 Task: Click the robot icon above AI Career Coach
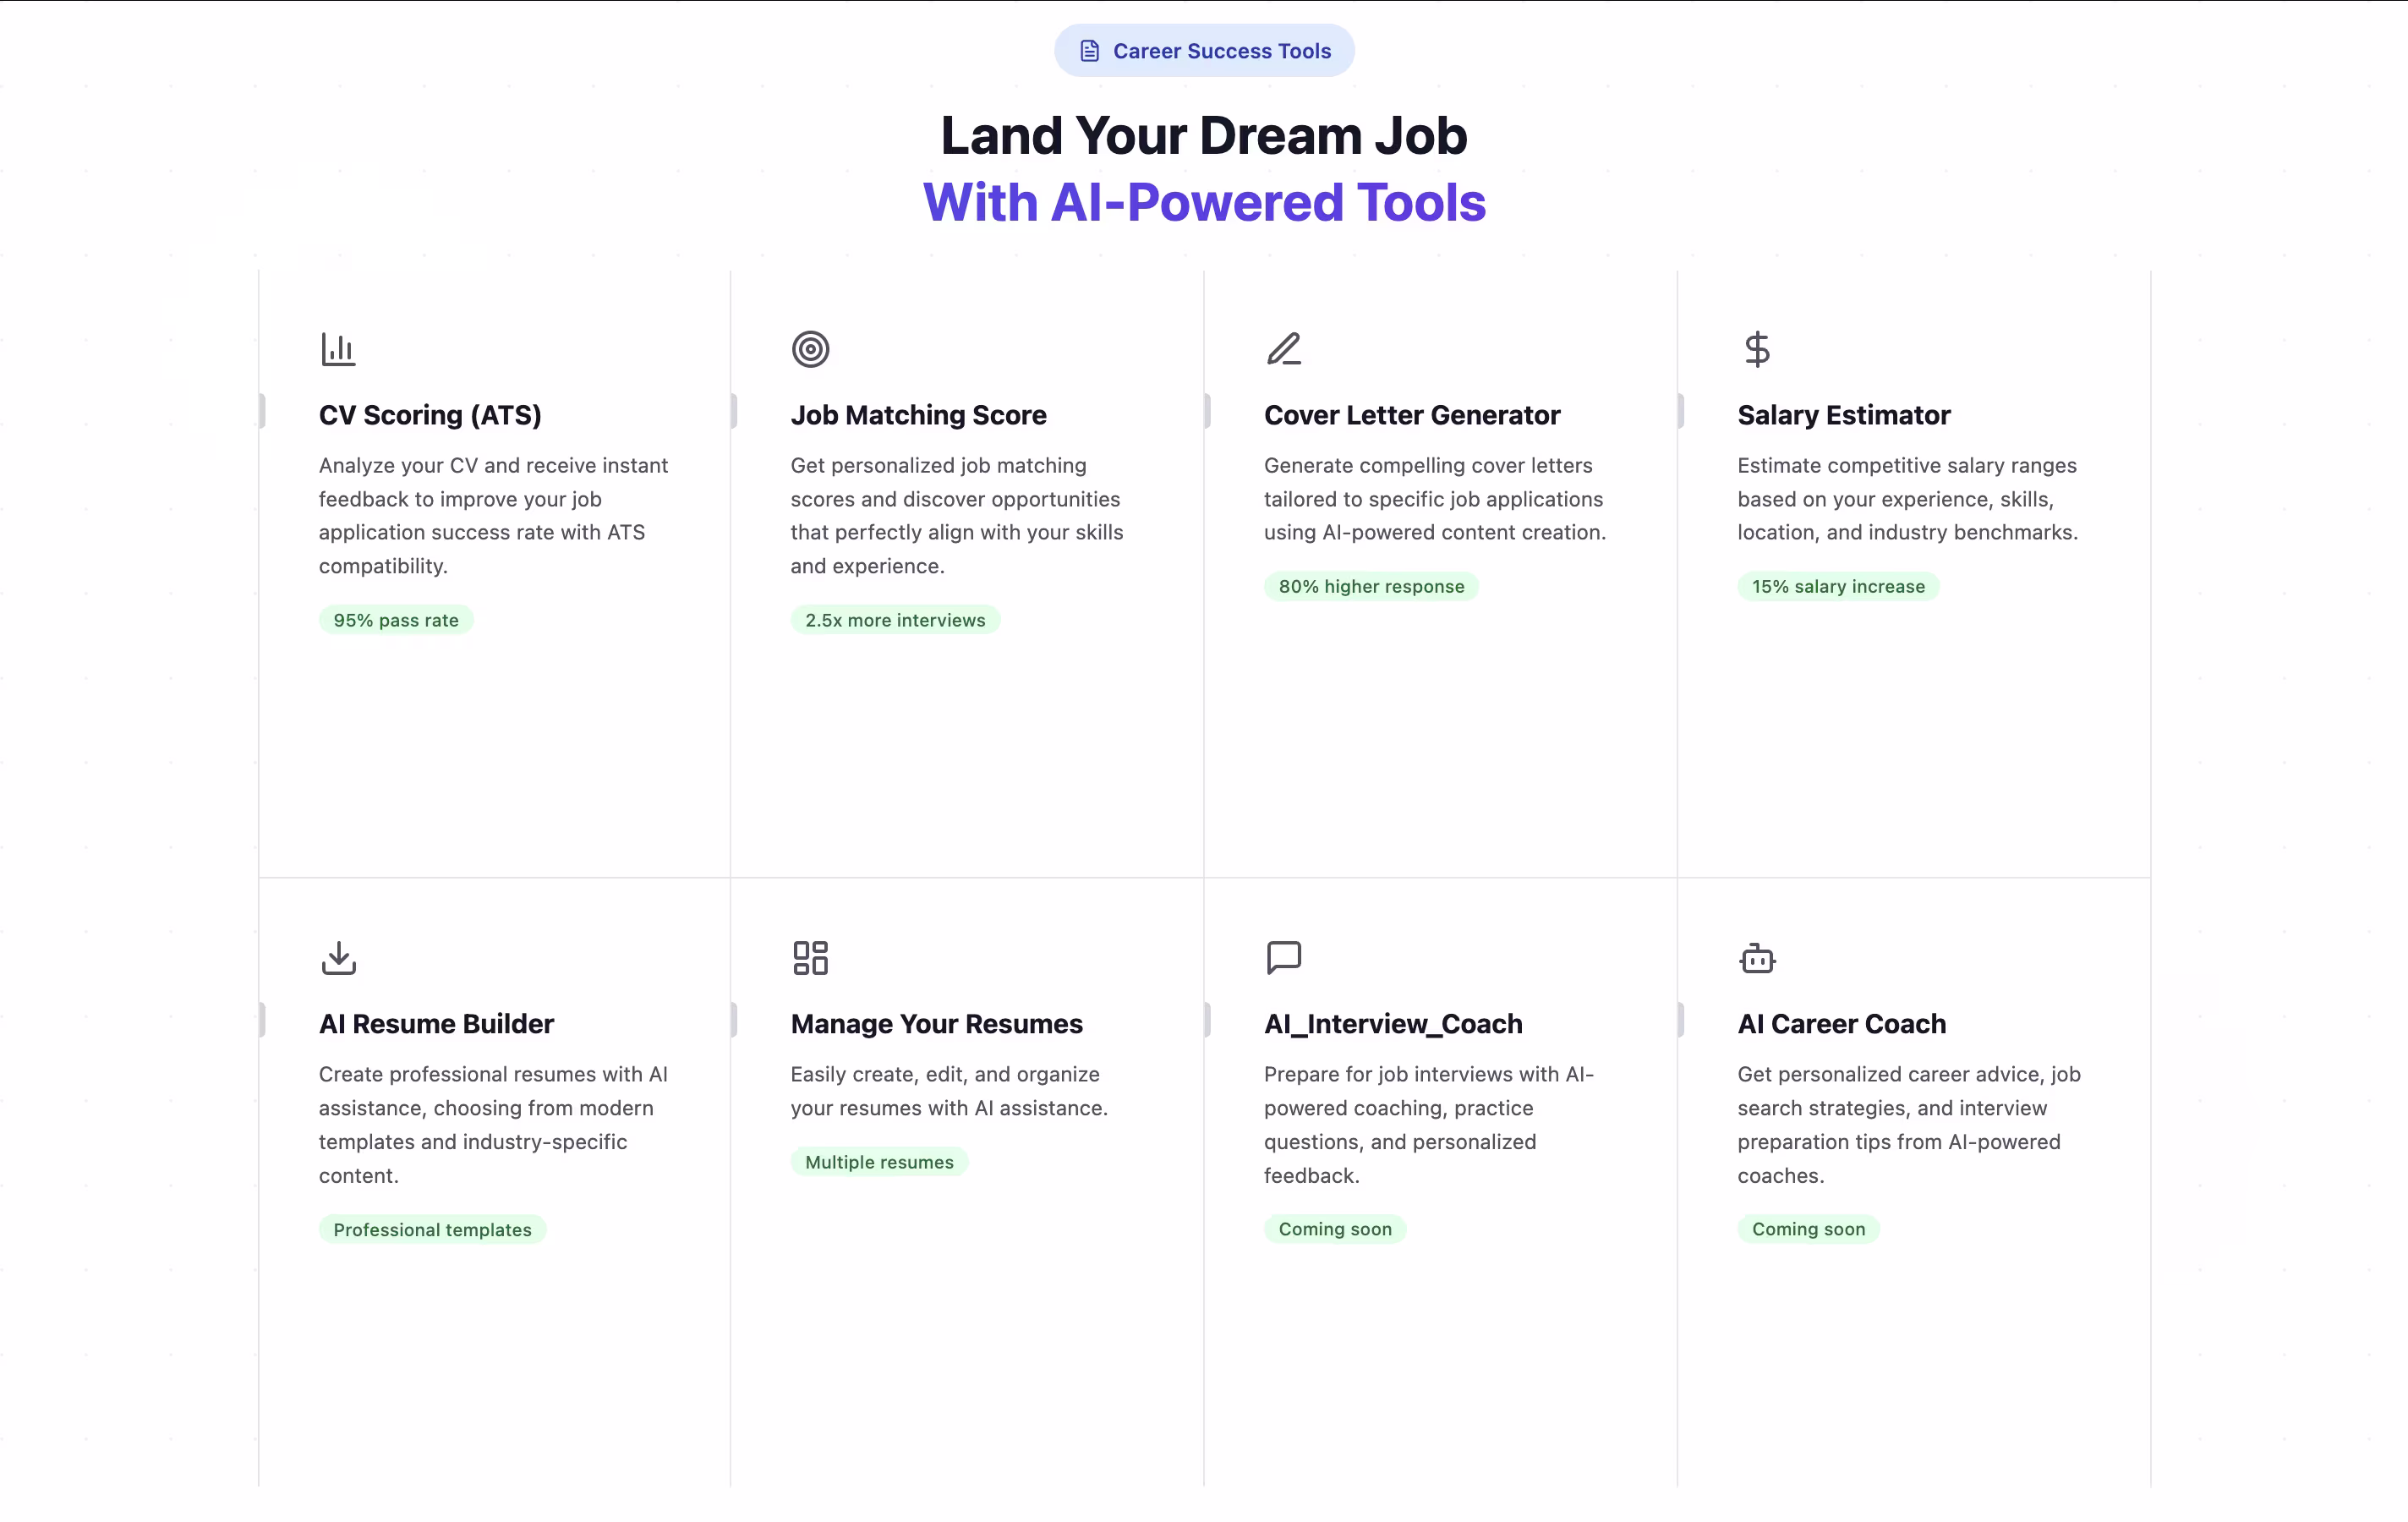(x=1757, y=958)
